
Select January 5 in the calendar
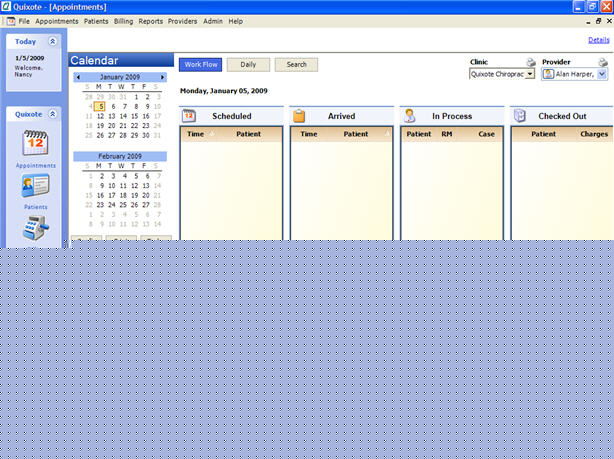100,106
